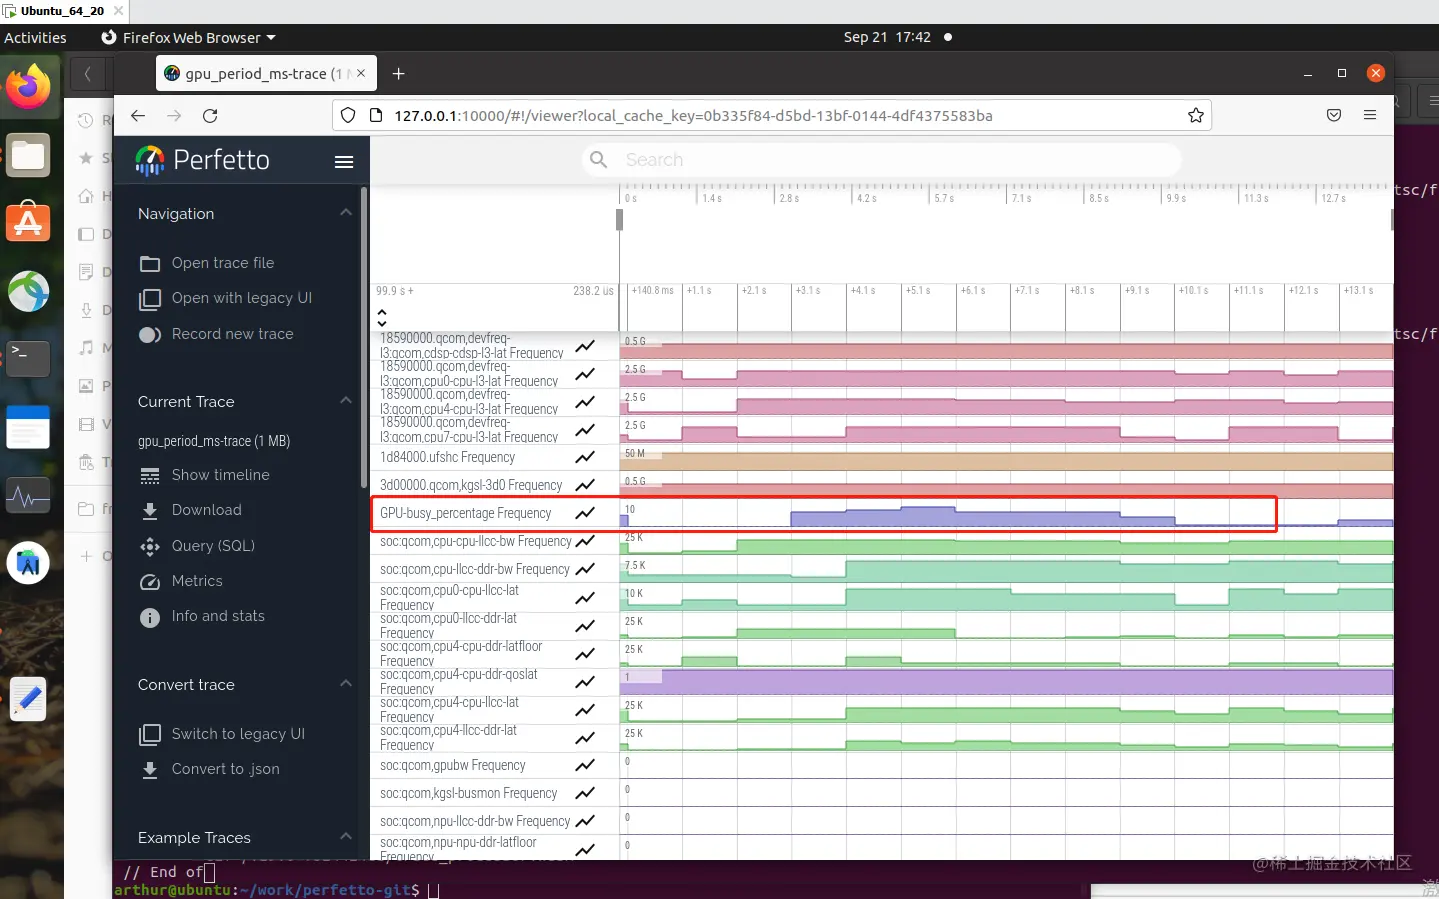Open Text Editor from the dock

coord(28,699)
